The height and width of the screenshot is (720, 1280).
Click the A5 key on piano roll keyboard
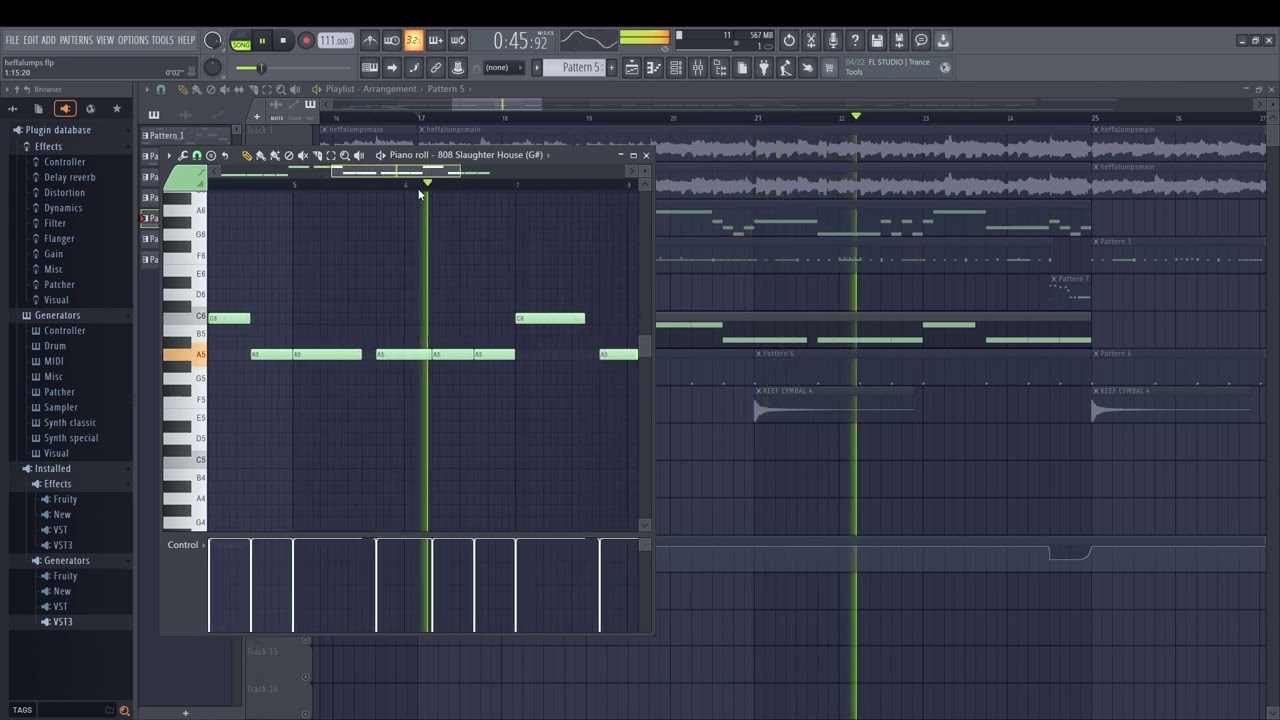pyautogui.click(x=185, y=354)
